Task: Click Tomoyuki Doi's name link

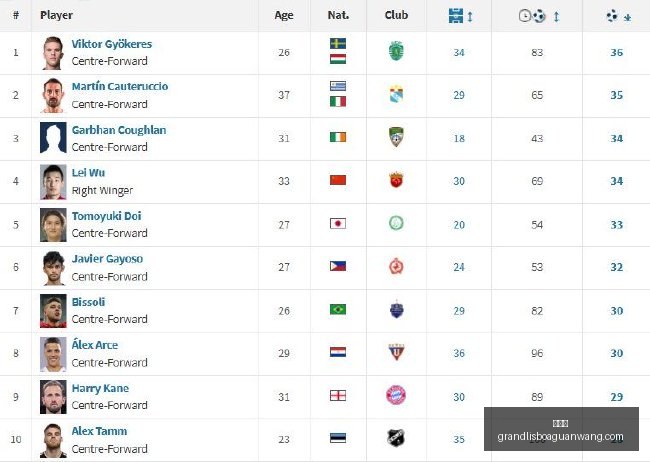Action: 107,216
